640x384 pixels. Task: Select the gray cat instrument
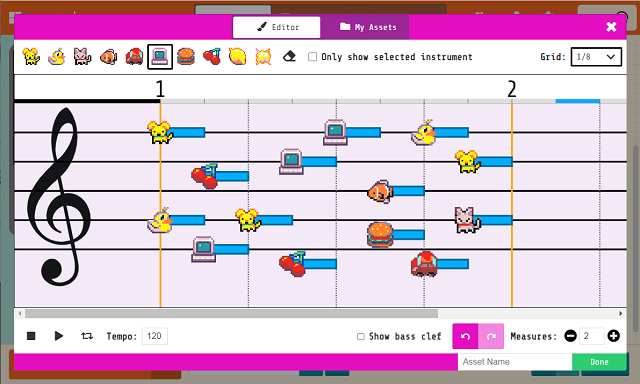point(82,56)
